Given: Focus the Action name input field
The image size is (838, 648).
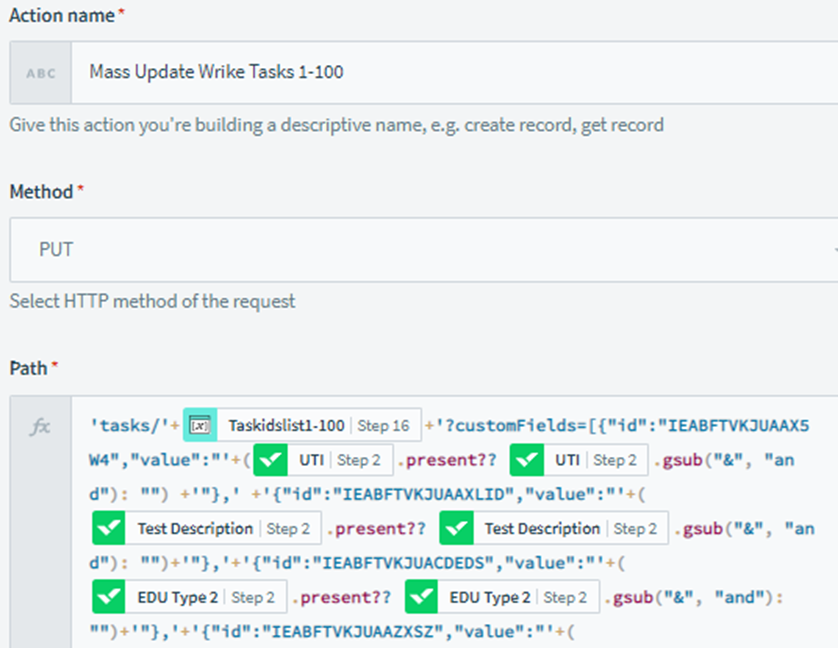Looking at the screenshot, I should click(x=450, y=72).
